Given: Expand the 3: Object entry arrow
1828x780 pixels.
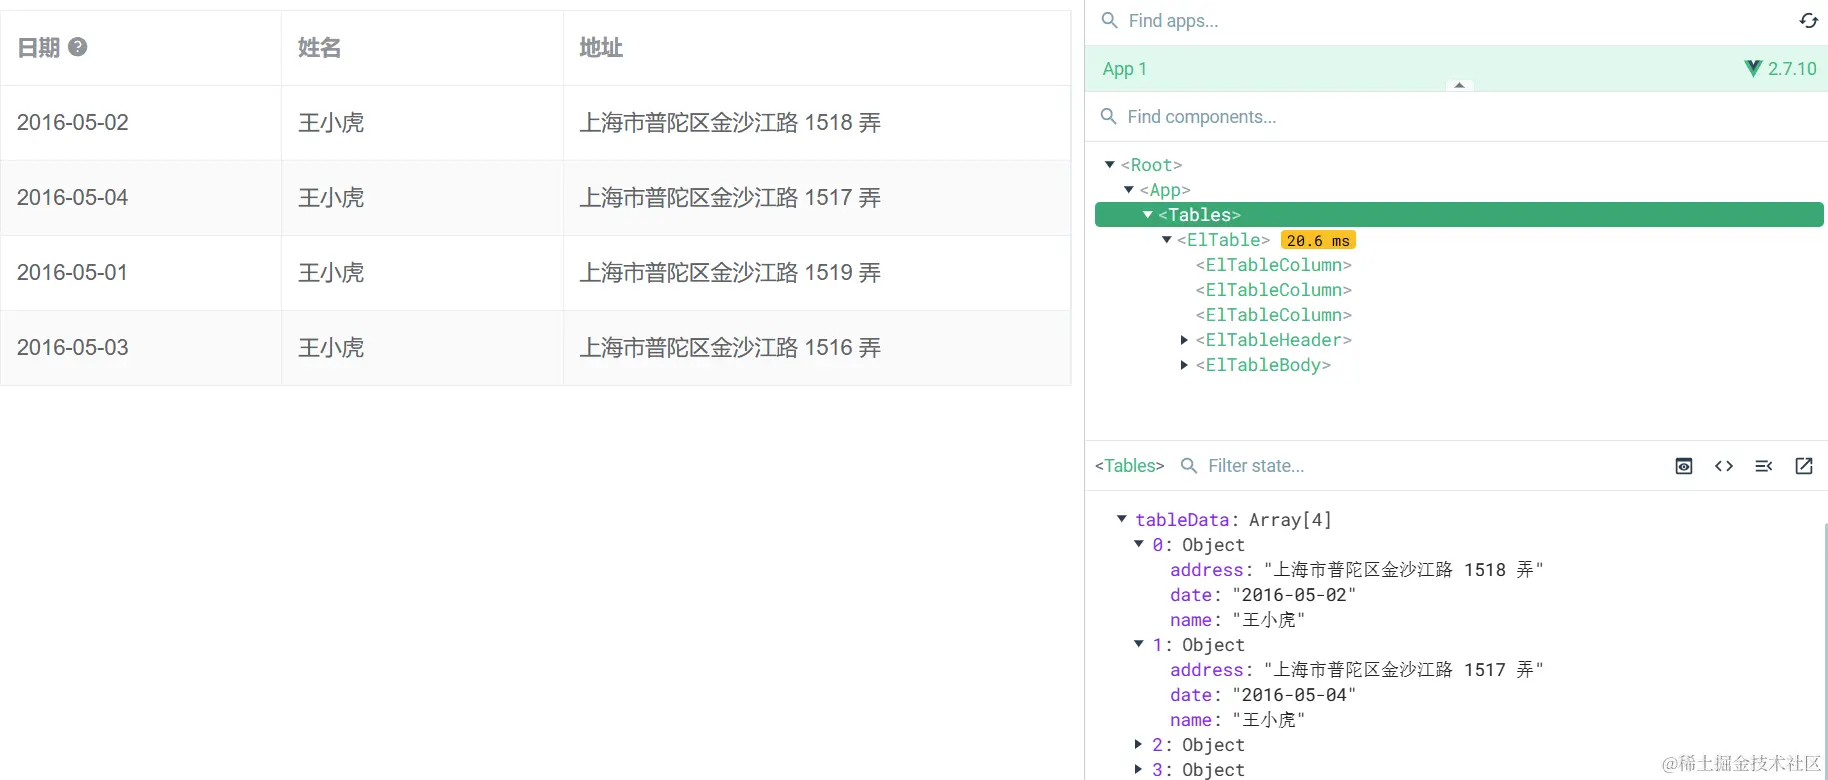Looking at the screenshot, I should point(1139,769).
